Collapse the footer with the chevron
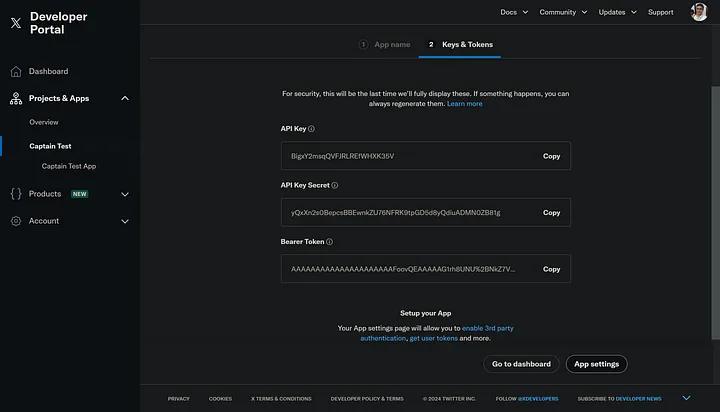 tap(686, 398)
